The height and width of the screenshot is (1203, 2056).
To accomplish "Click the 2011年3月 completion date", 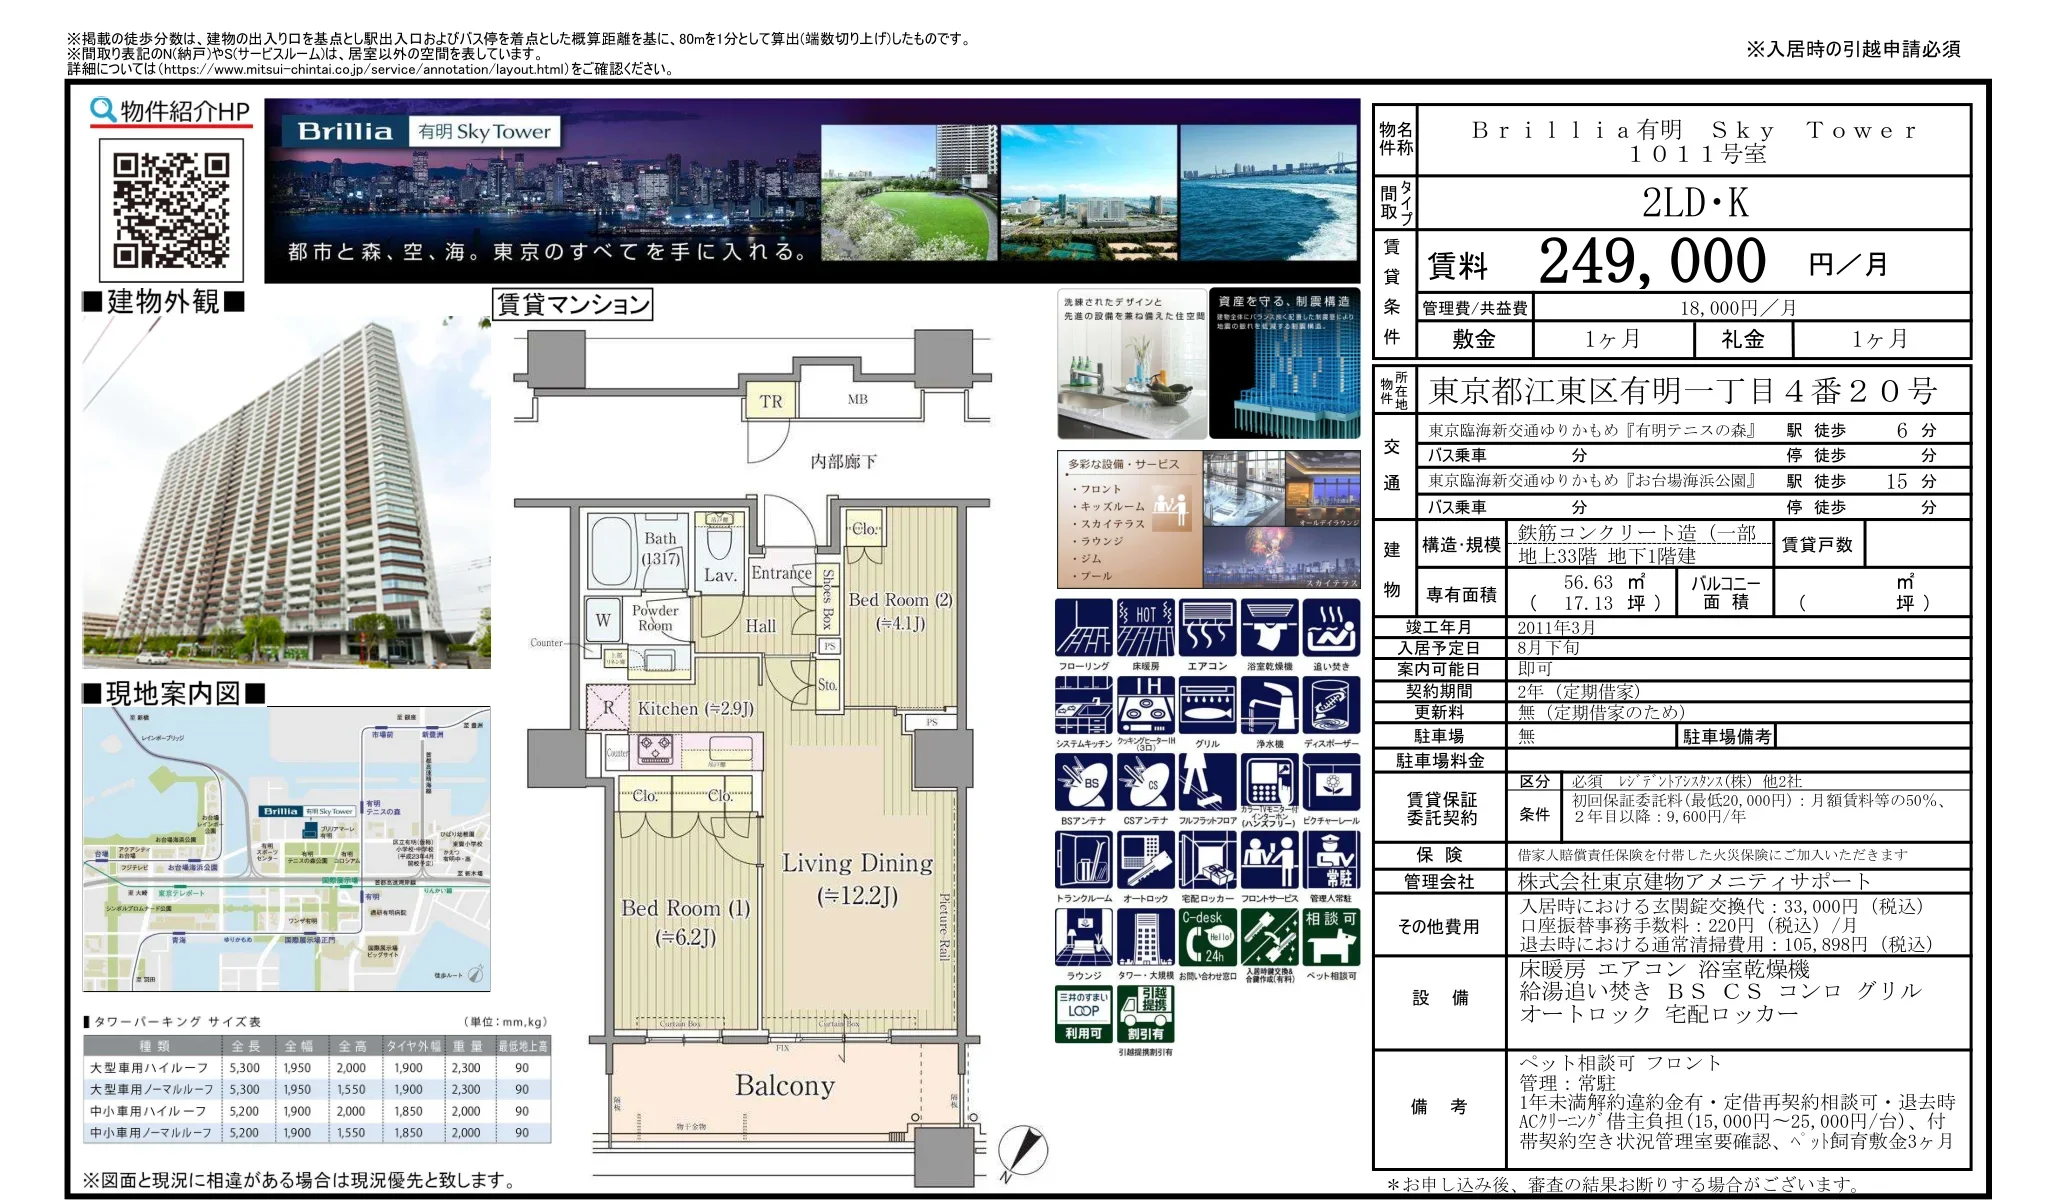I will tap(1556, 627).
